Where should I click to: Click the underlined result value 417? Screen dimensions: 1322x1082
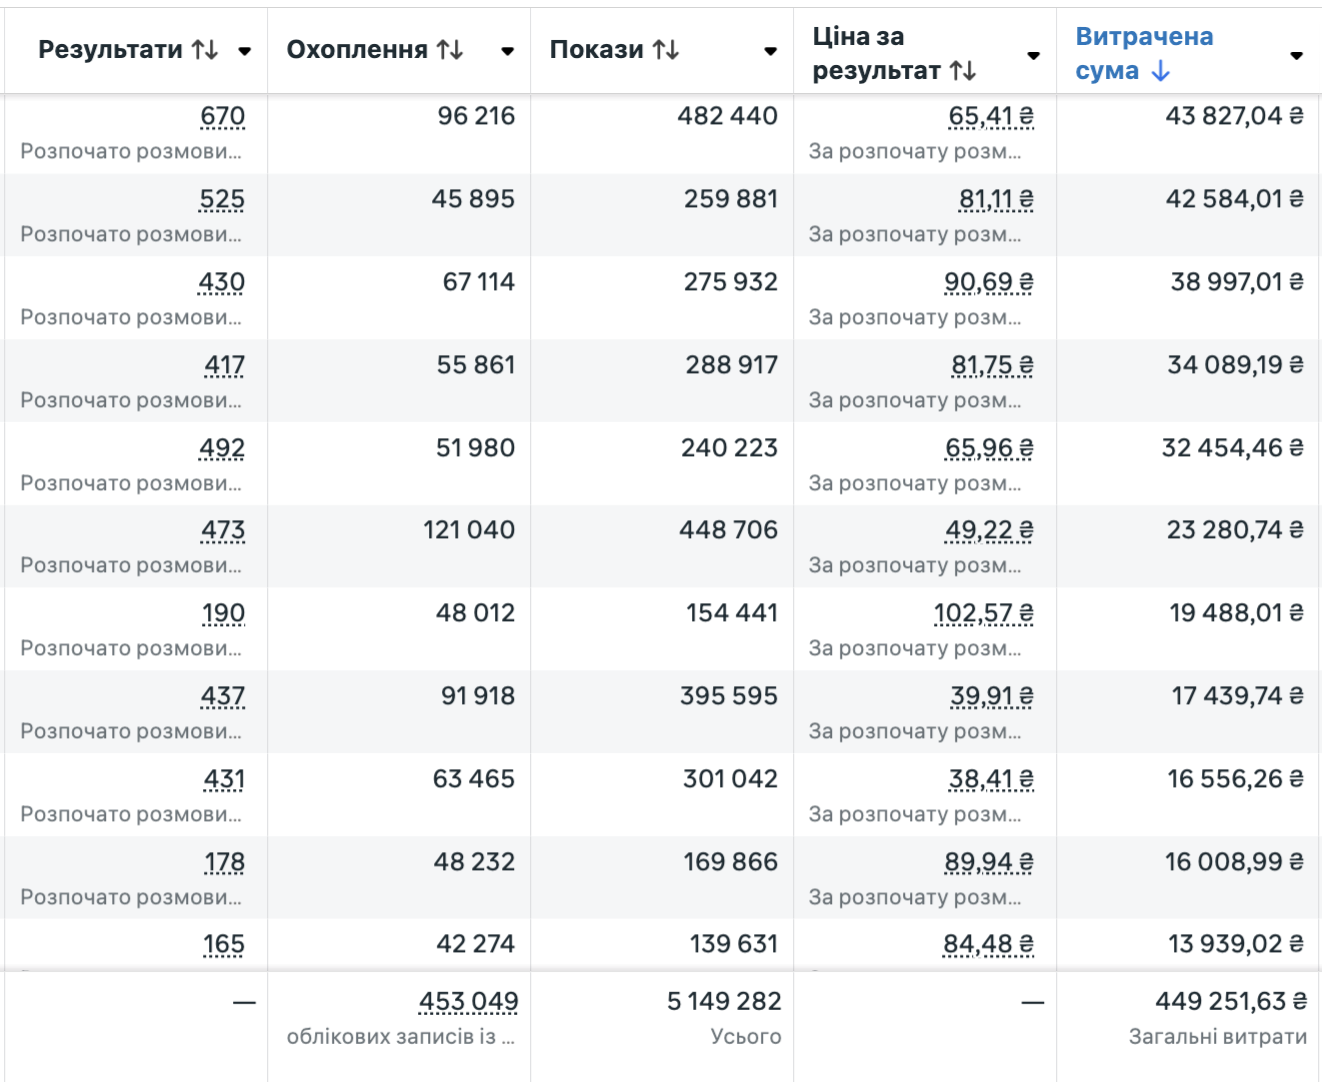pos(225,366)
